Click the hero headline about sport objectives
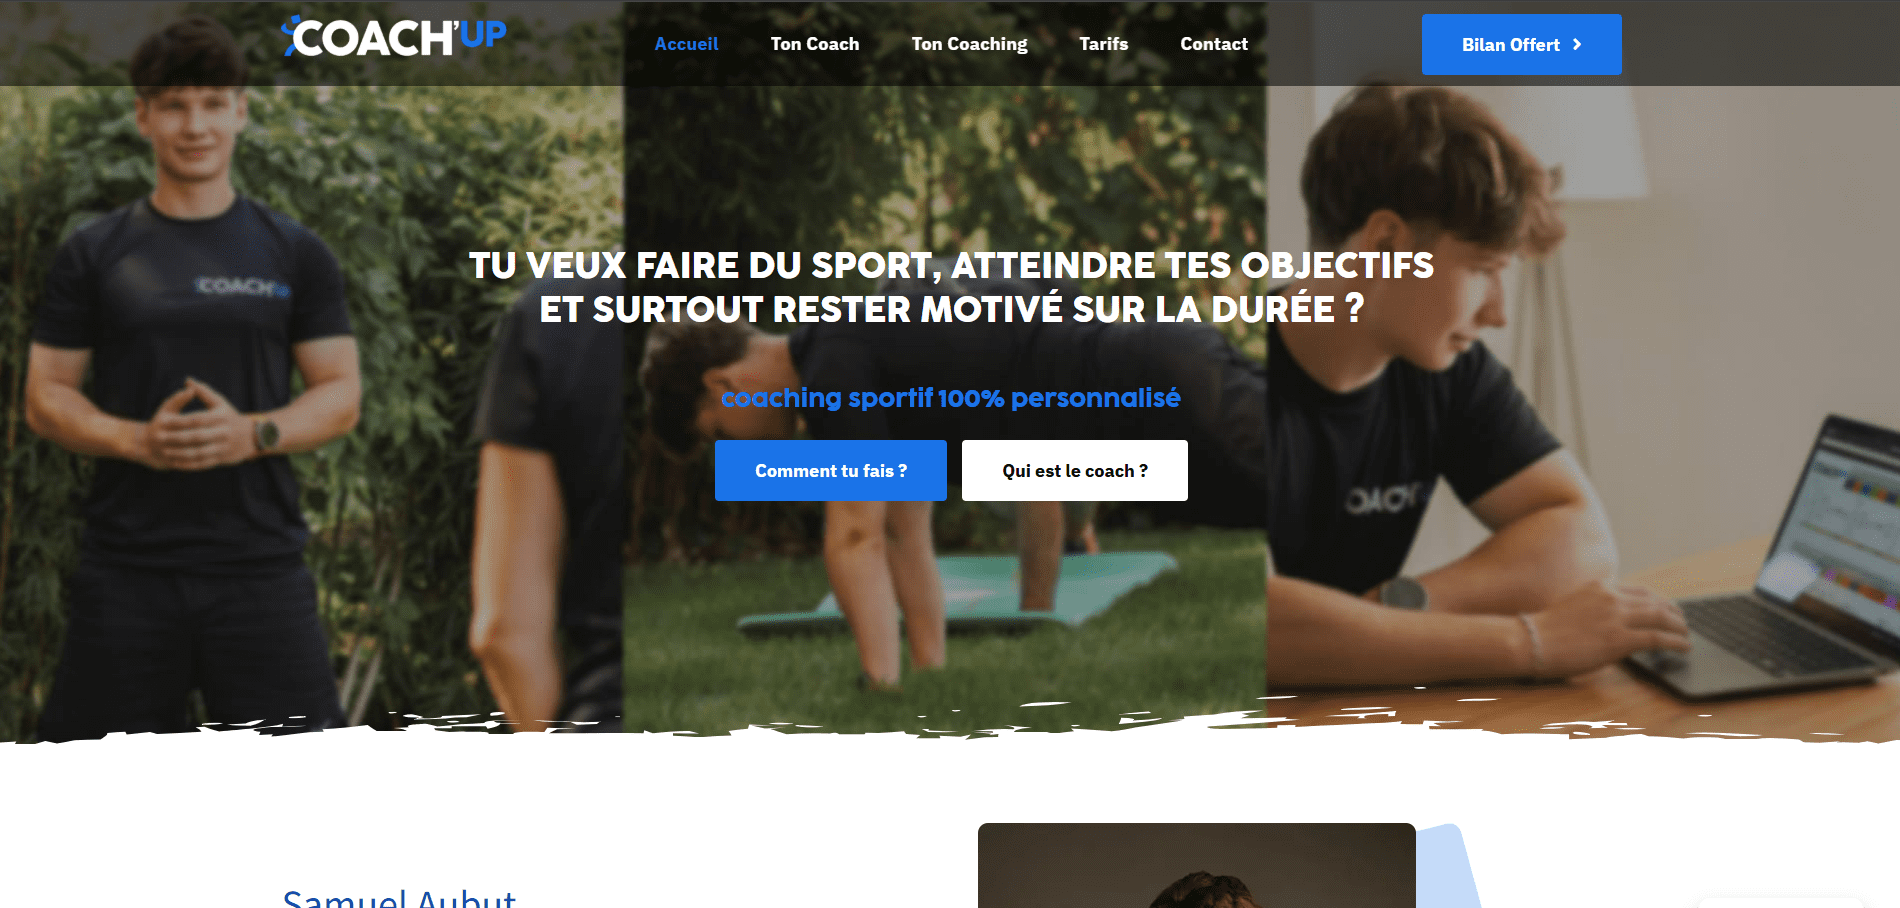Viewport: 1900px width, 908px height. [951, 287]
